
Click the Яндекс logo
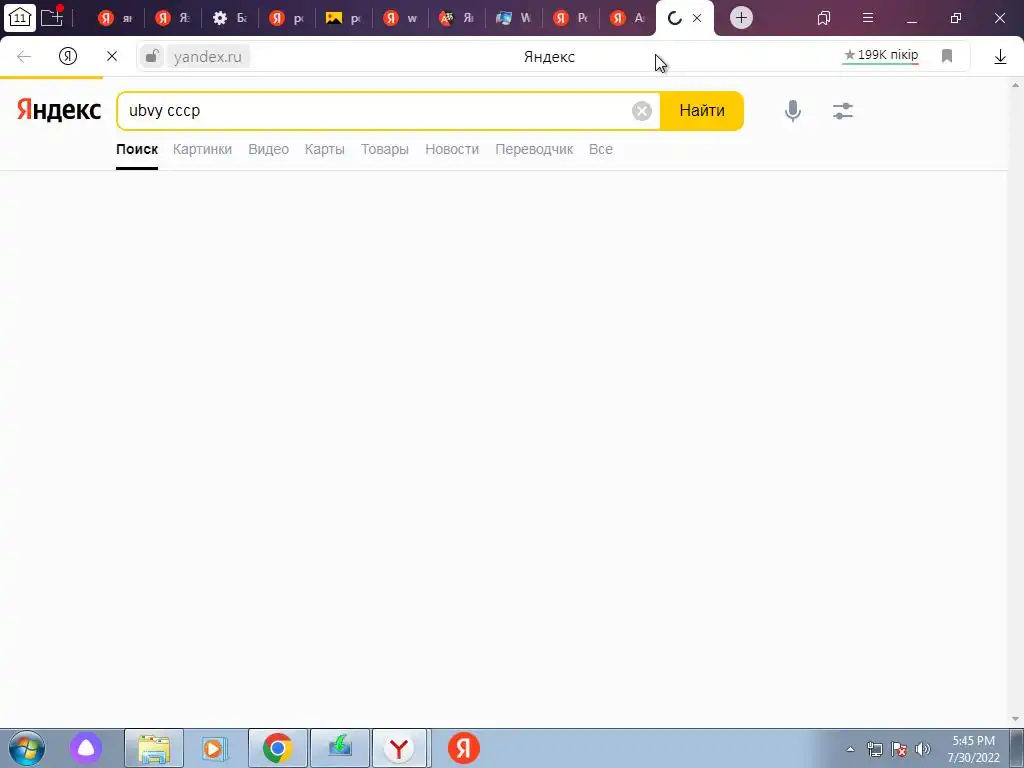tap(59, 110)
